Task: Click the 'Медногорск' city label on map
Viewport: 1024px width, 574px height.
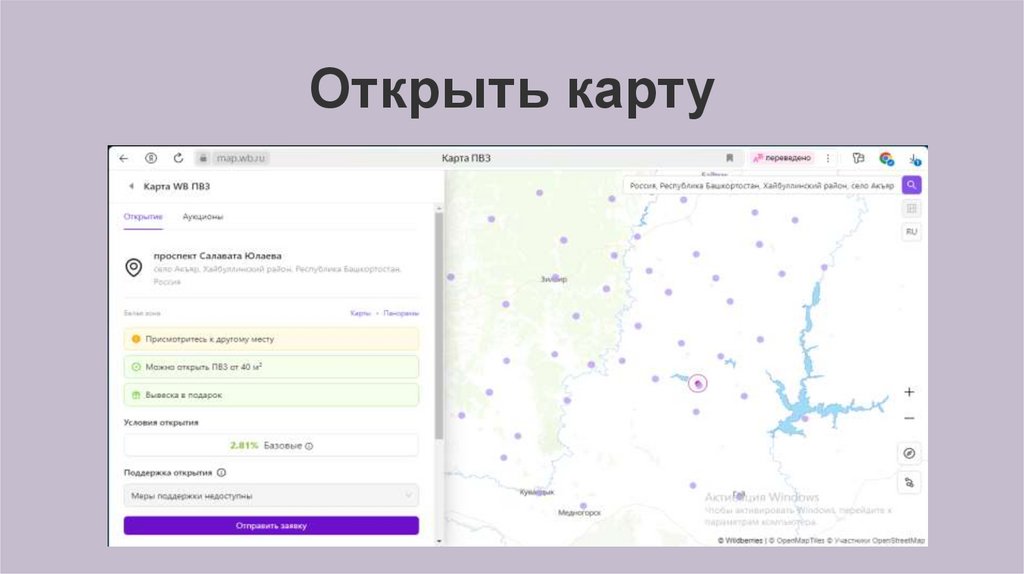Action: pos(579,513)
